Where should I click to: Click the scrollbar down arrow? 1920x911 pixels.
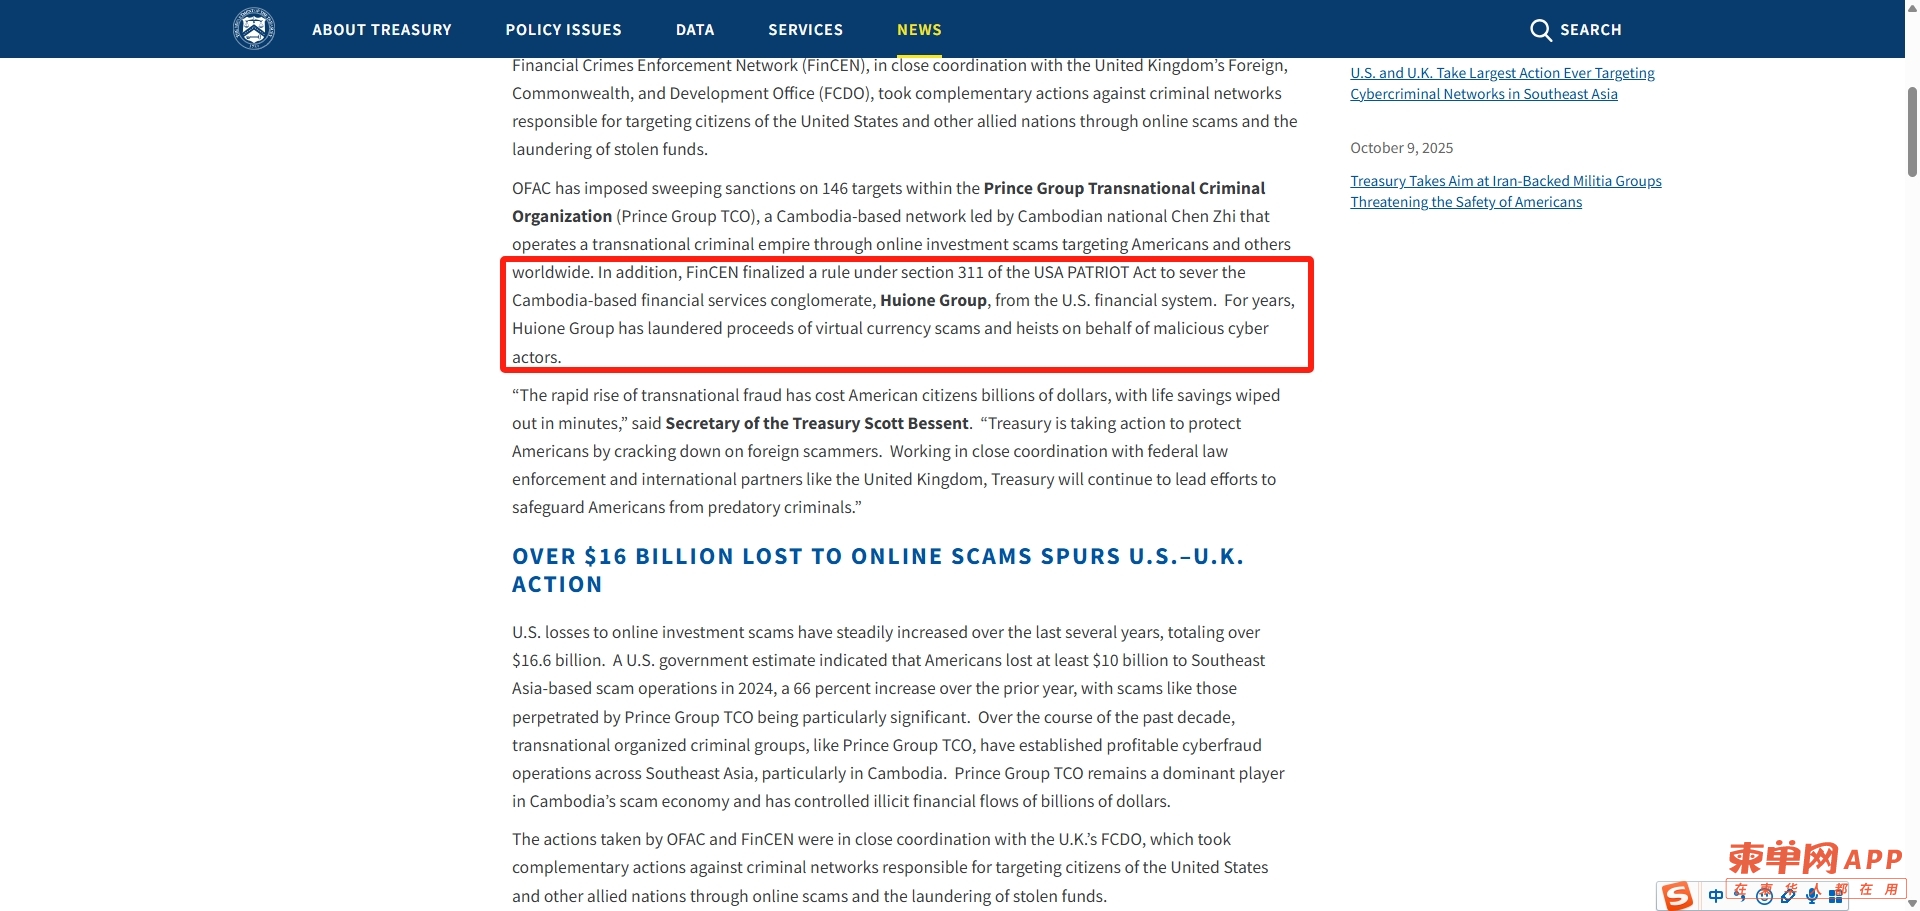point(1912,903)
